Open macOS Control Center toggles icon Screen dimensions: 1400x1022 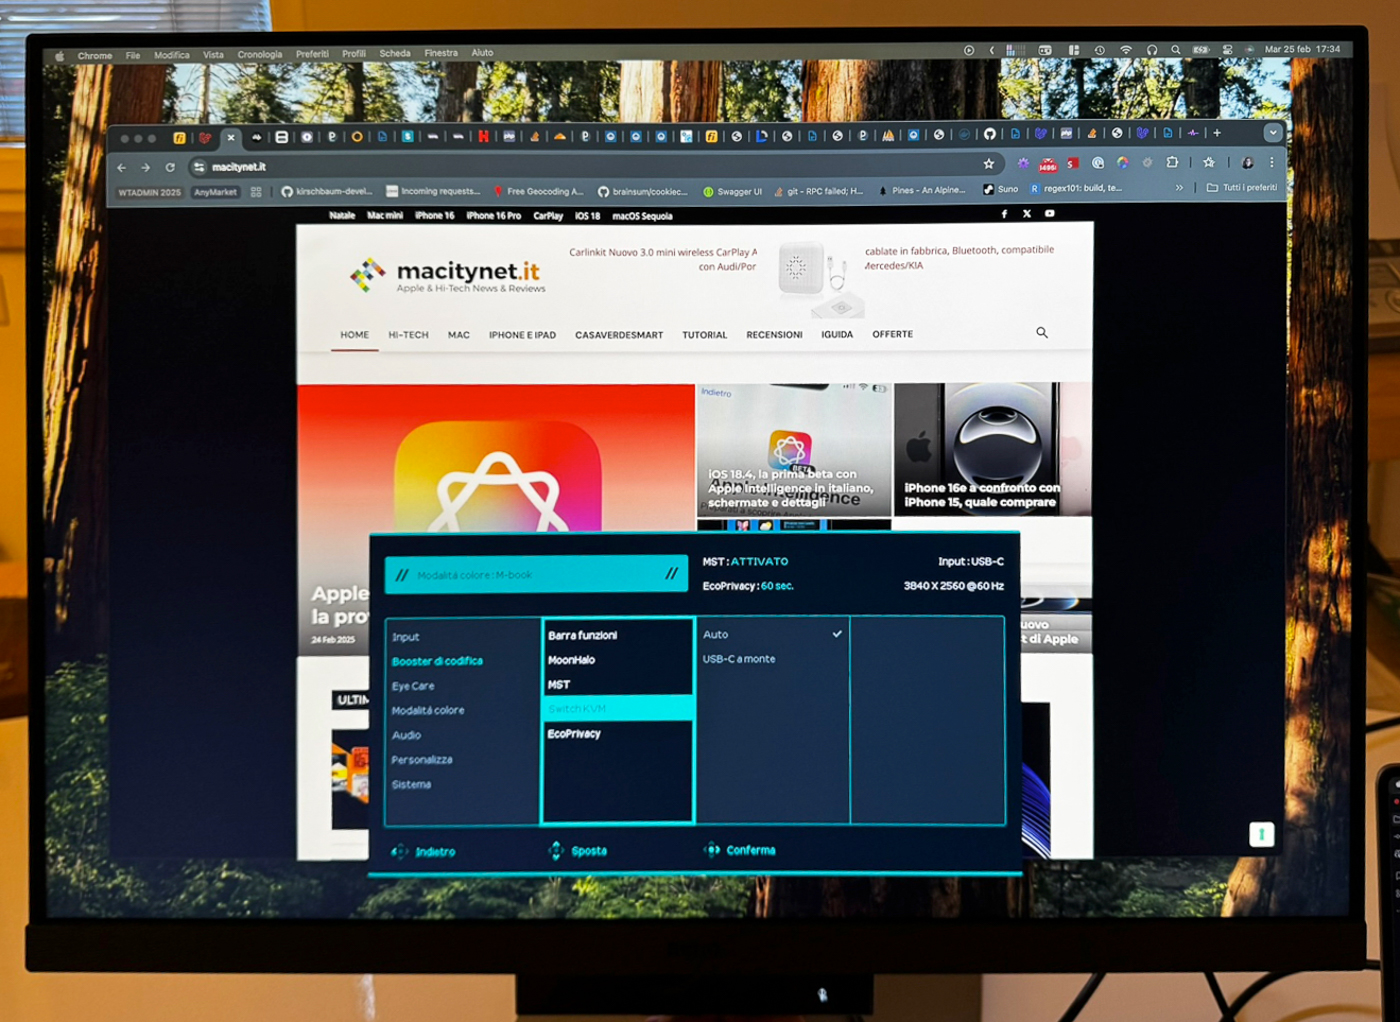pos(1227,50)
